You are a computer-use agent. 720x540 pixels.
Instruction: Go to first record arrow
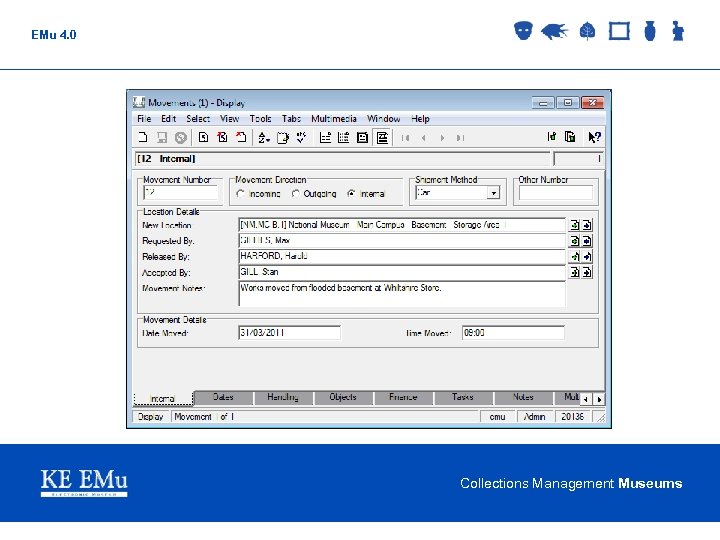405,138
